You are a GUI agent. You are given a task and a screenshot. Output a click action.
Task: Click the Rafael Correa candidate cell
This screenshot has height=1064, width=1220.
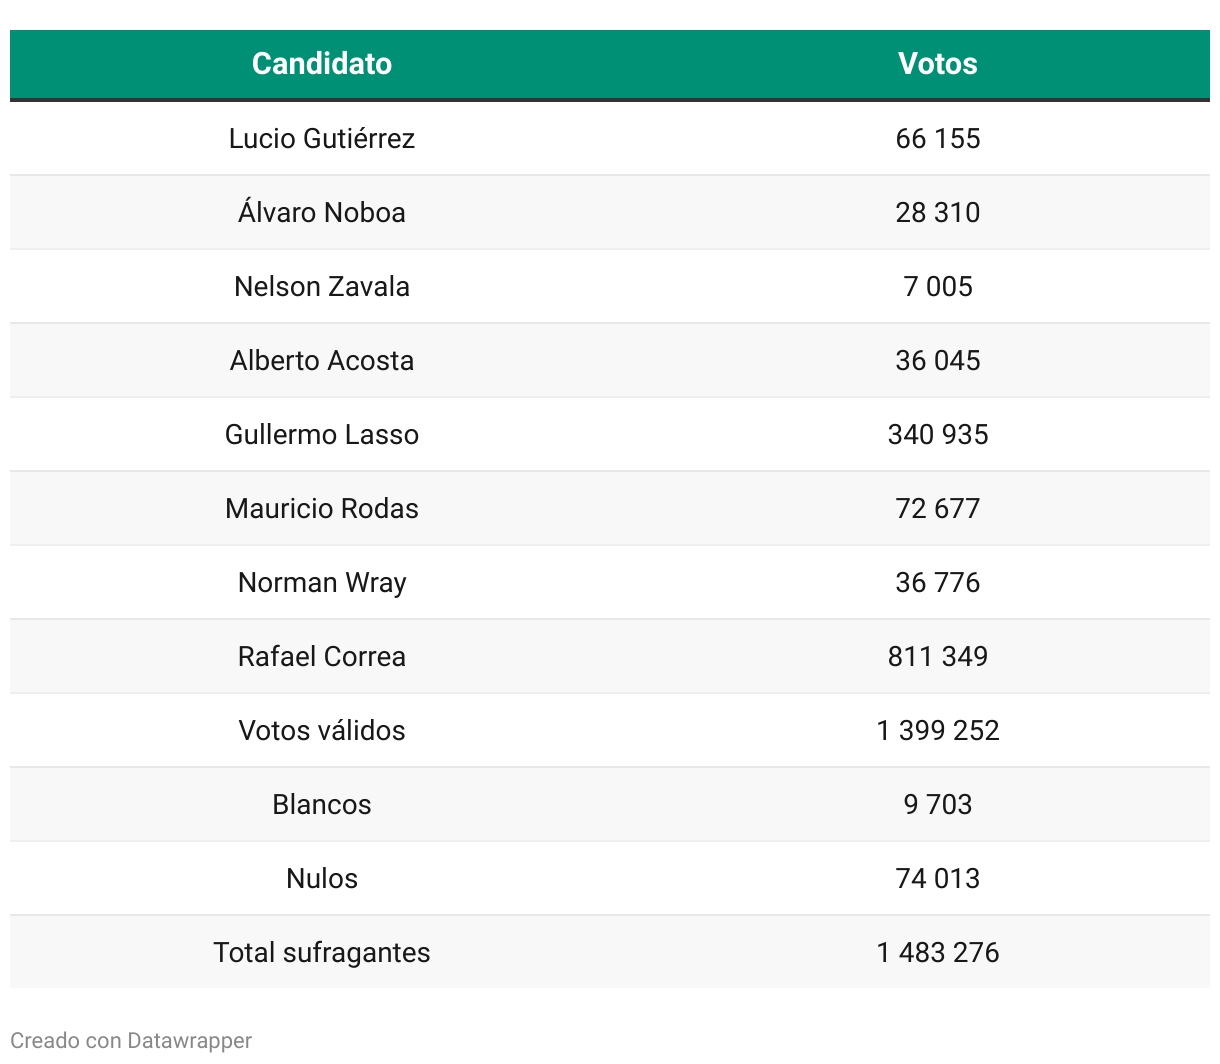[322, 656]
